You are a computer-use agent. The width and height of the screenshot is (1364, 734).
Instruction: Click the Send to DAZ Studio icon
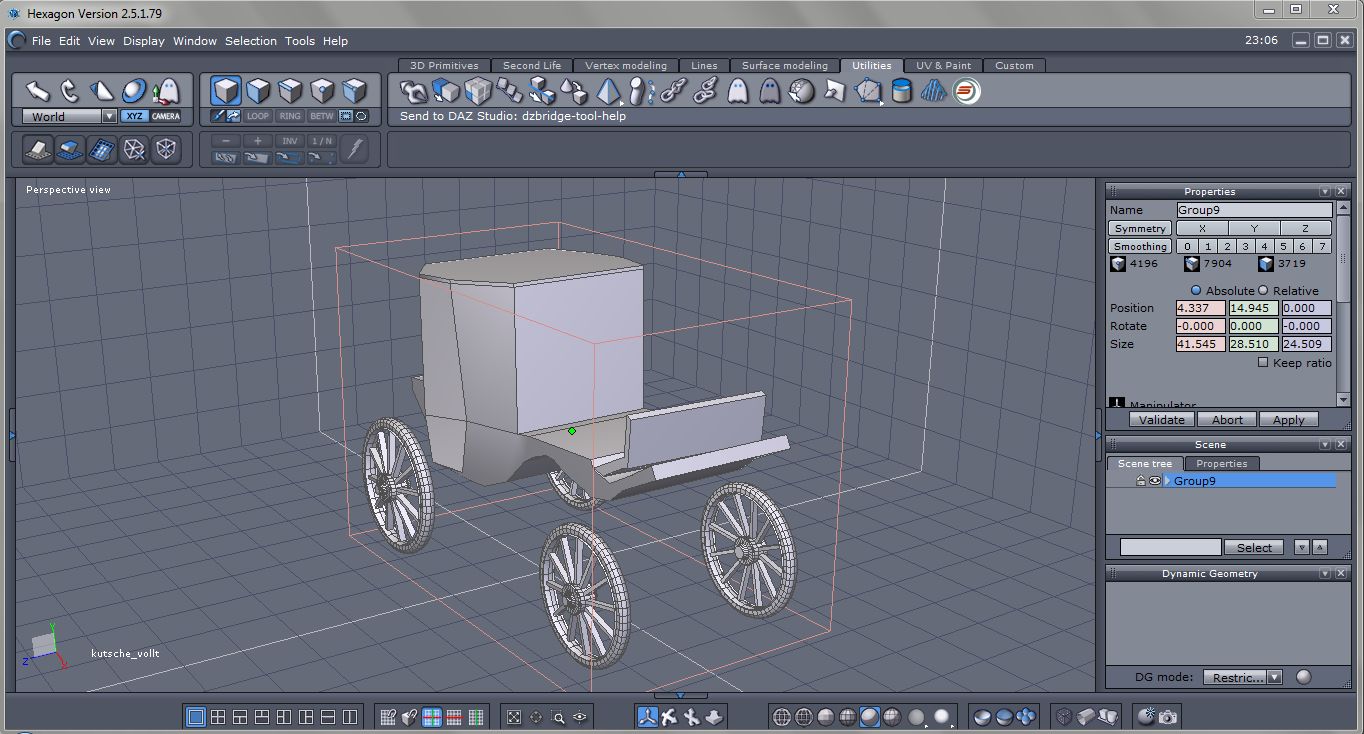(966, 92)
